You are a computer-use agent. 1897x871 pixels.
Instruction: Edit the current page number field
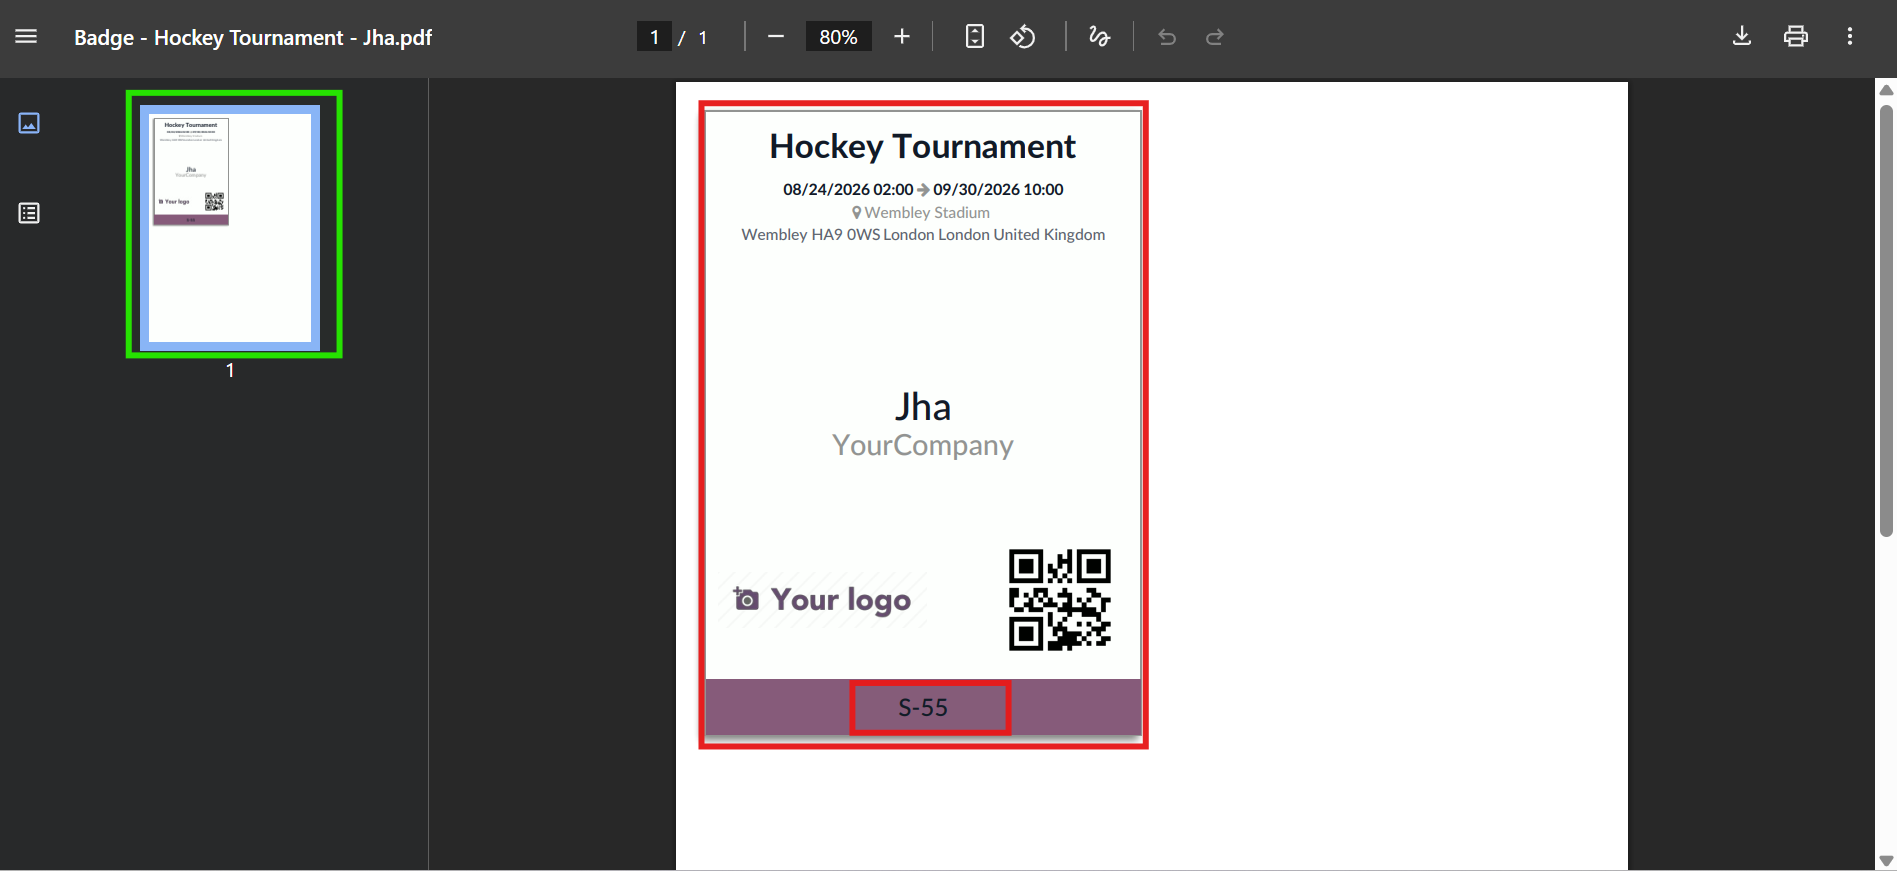(x=654, y=37)
